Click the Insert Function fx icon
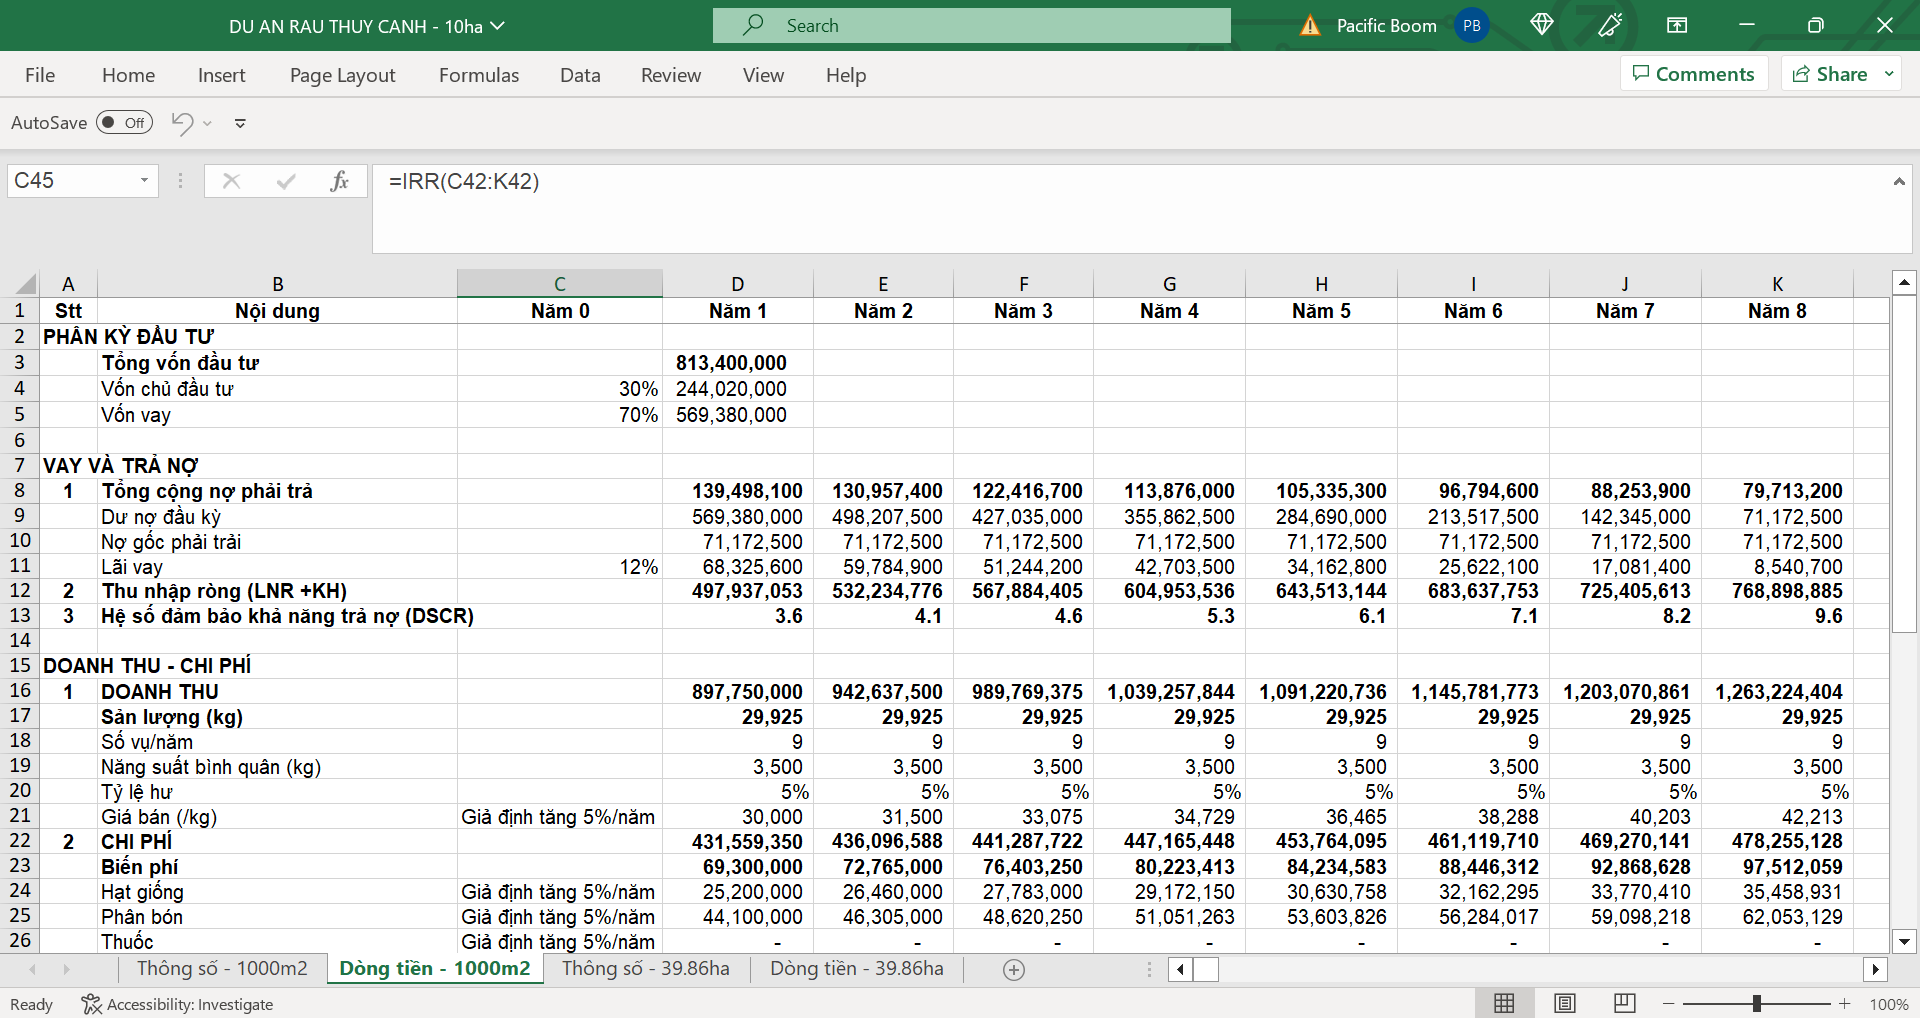Screen dimensions: 1920x1018 (339, 181)
